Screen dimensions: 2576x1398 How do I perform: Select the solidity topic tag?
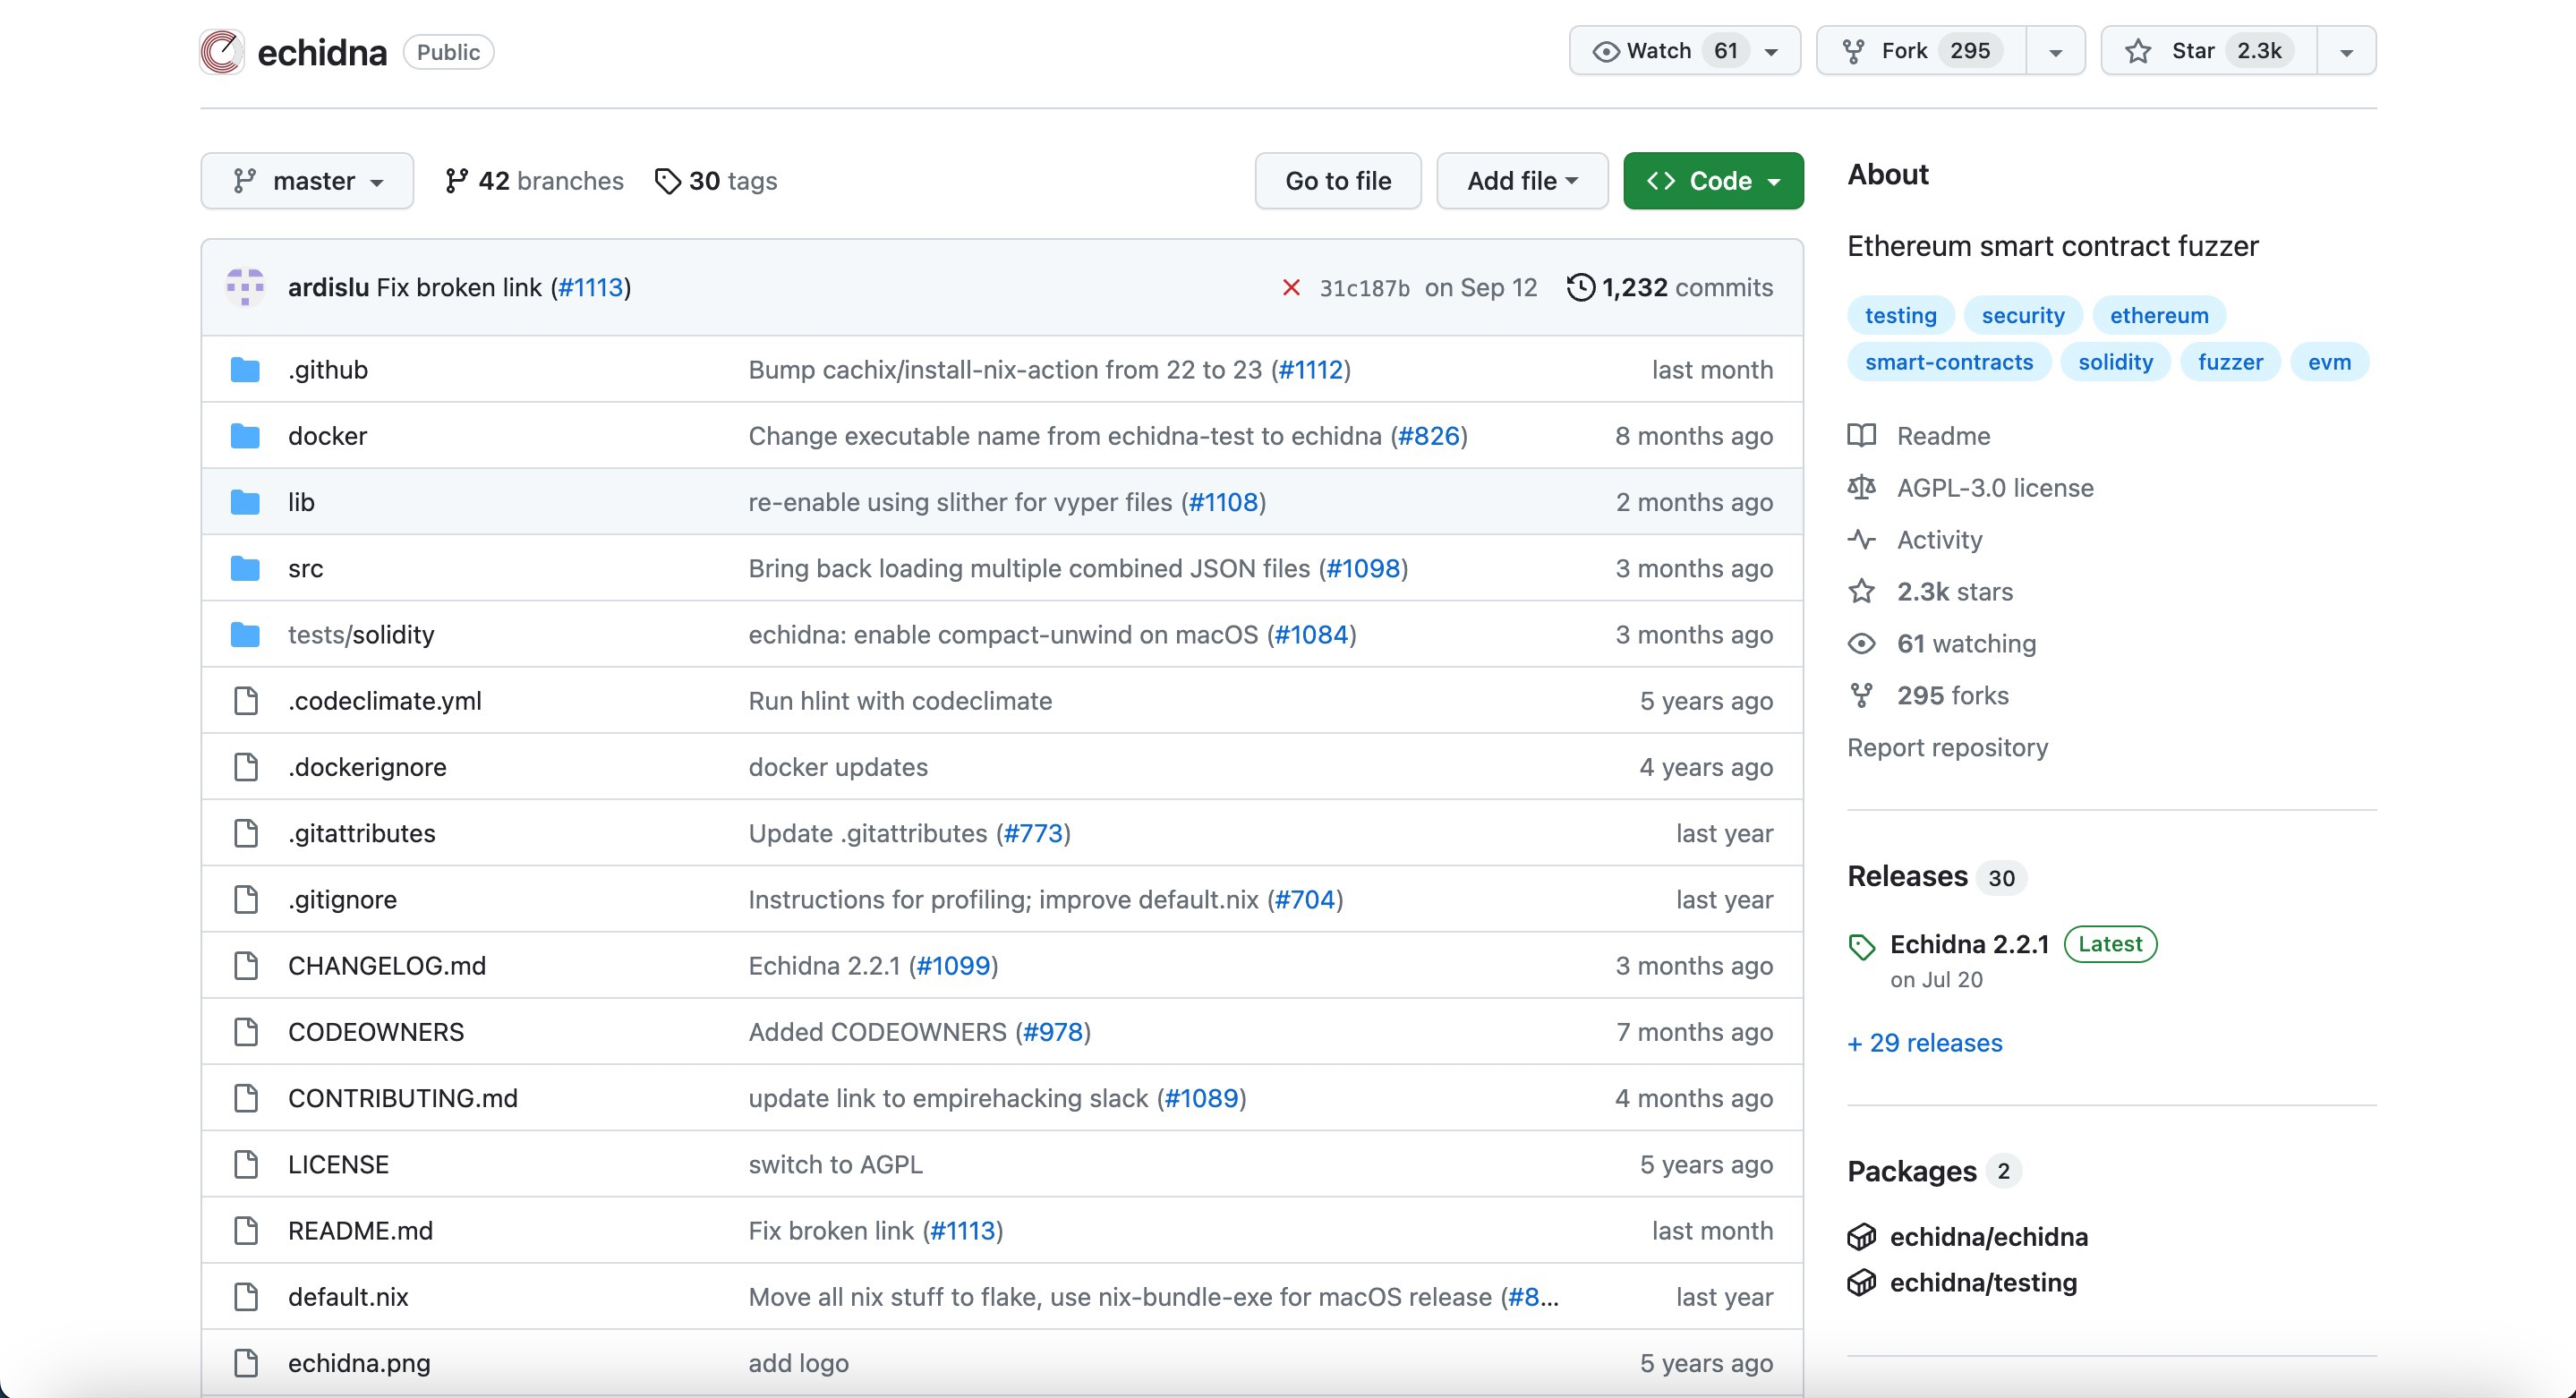(2115, 362)
